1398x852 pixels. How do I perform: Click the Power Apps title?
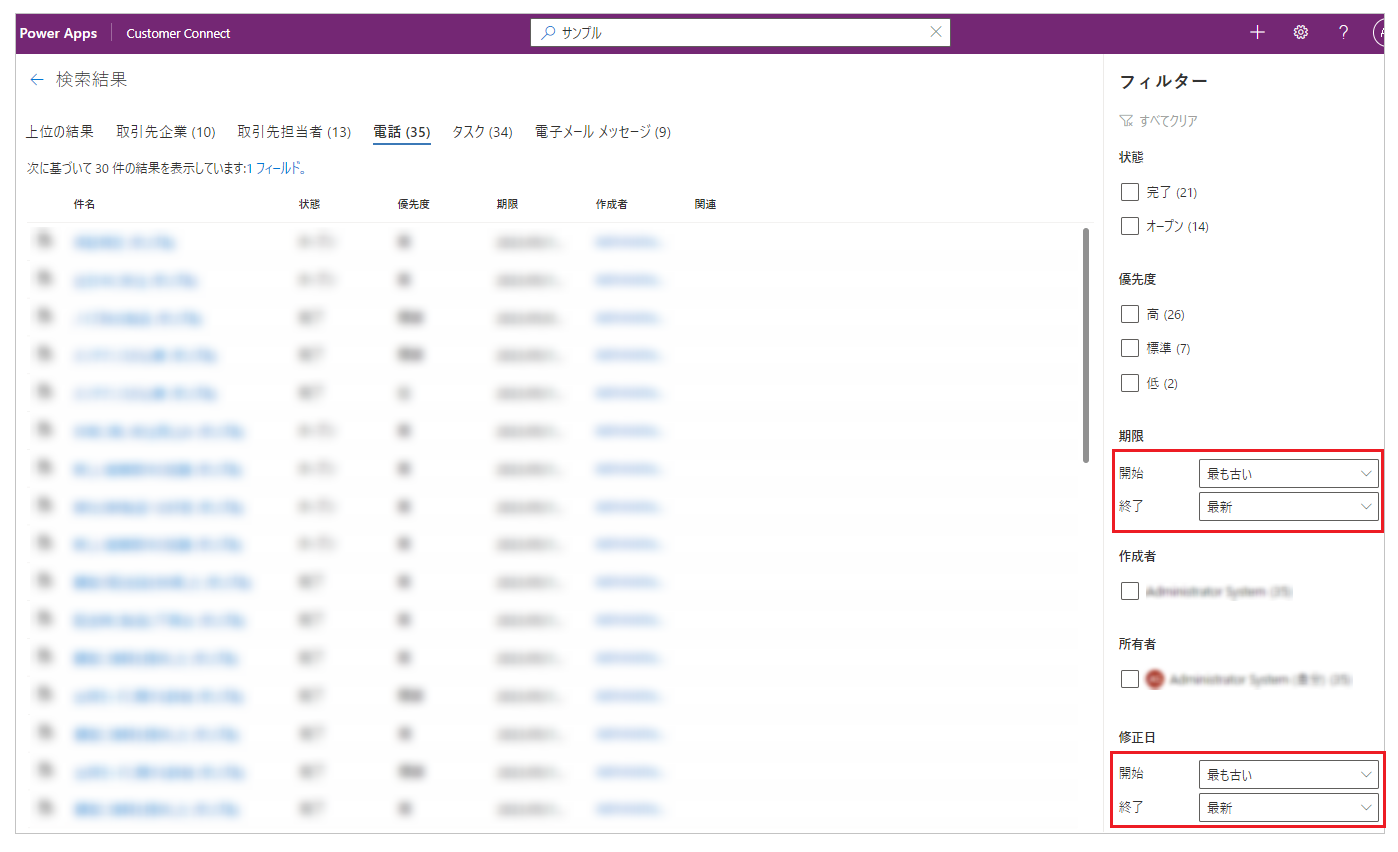tap(59, 33)
